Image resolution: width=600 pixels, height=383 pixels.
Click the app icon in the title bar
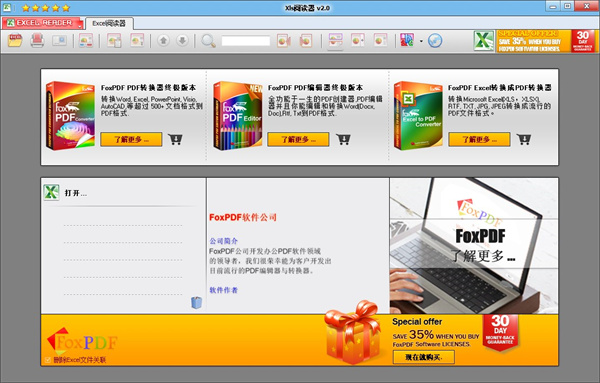(7, 7)
